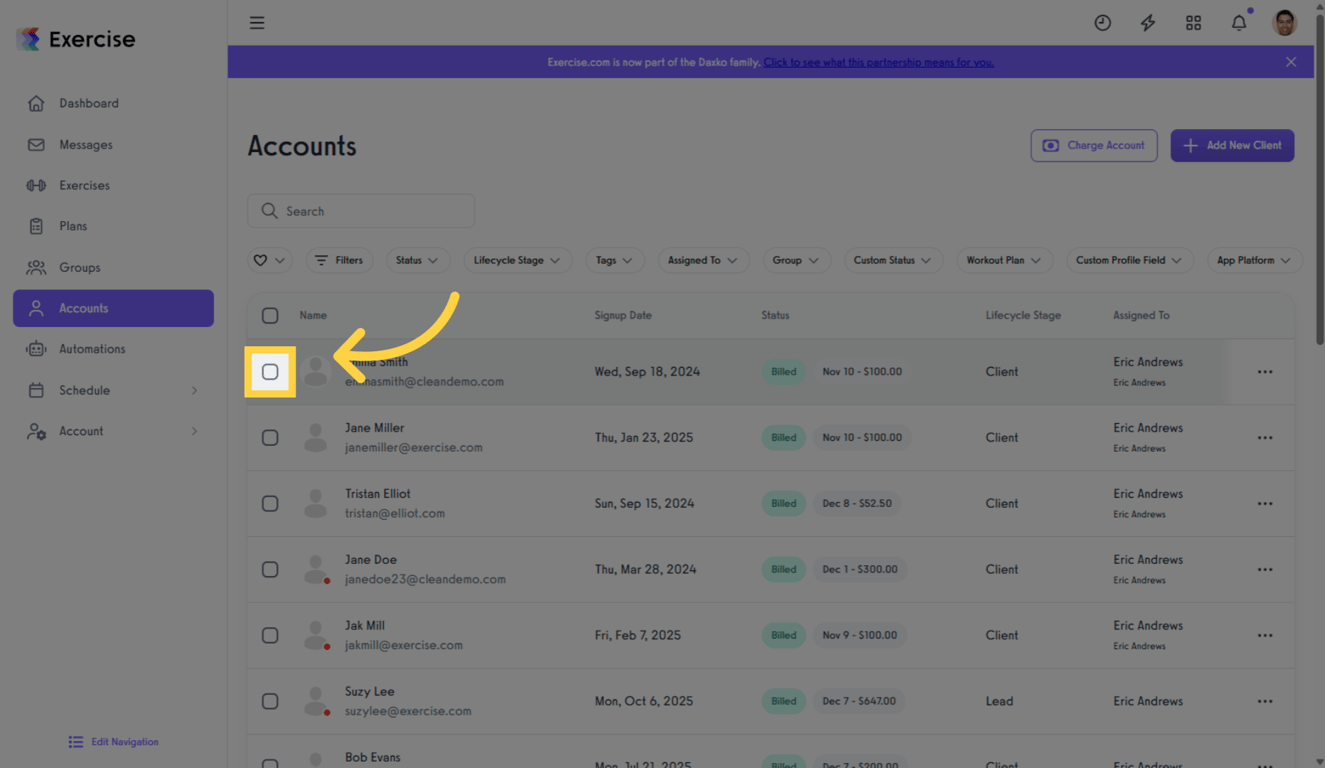The height and width of the screenshot is (768, 1325).
Task: Expand the Workout Plan filter
Action: (x=1004, y=260)
